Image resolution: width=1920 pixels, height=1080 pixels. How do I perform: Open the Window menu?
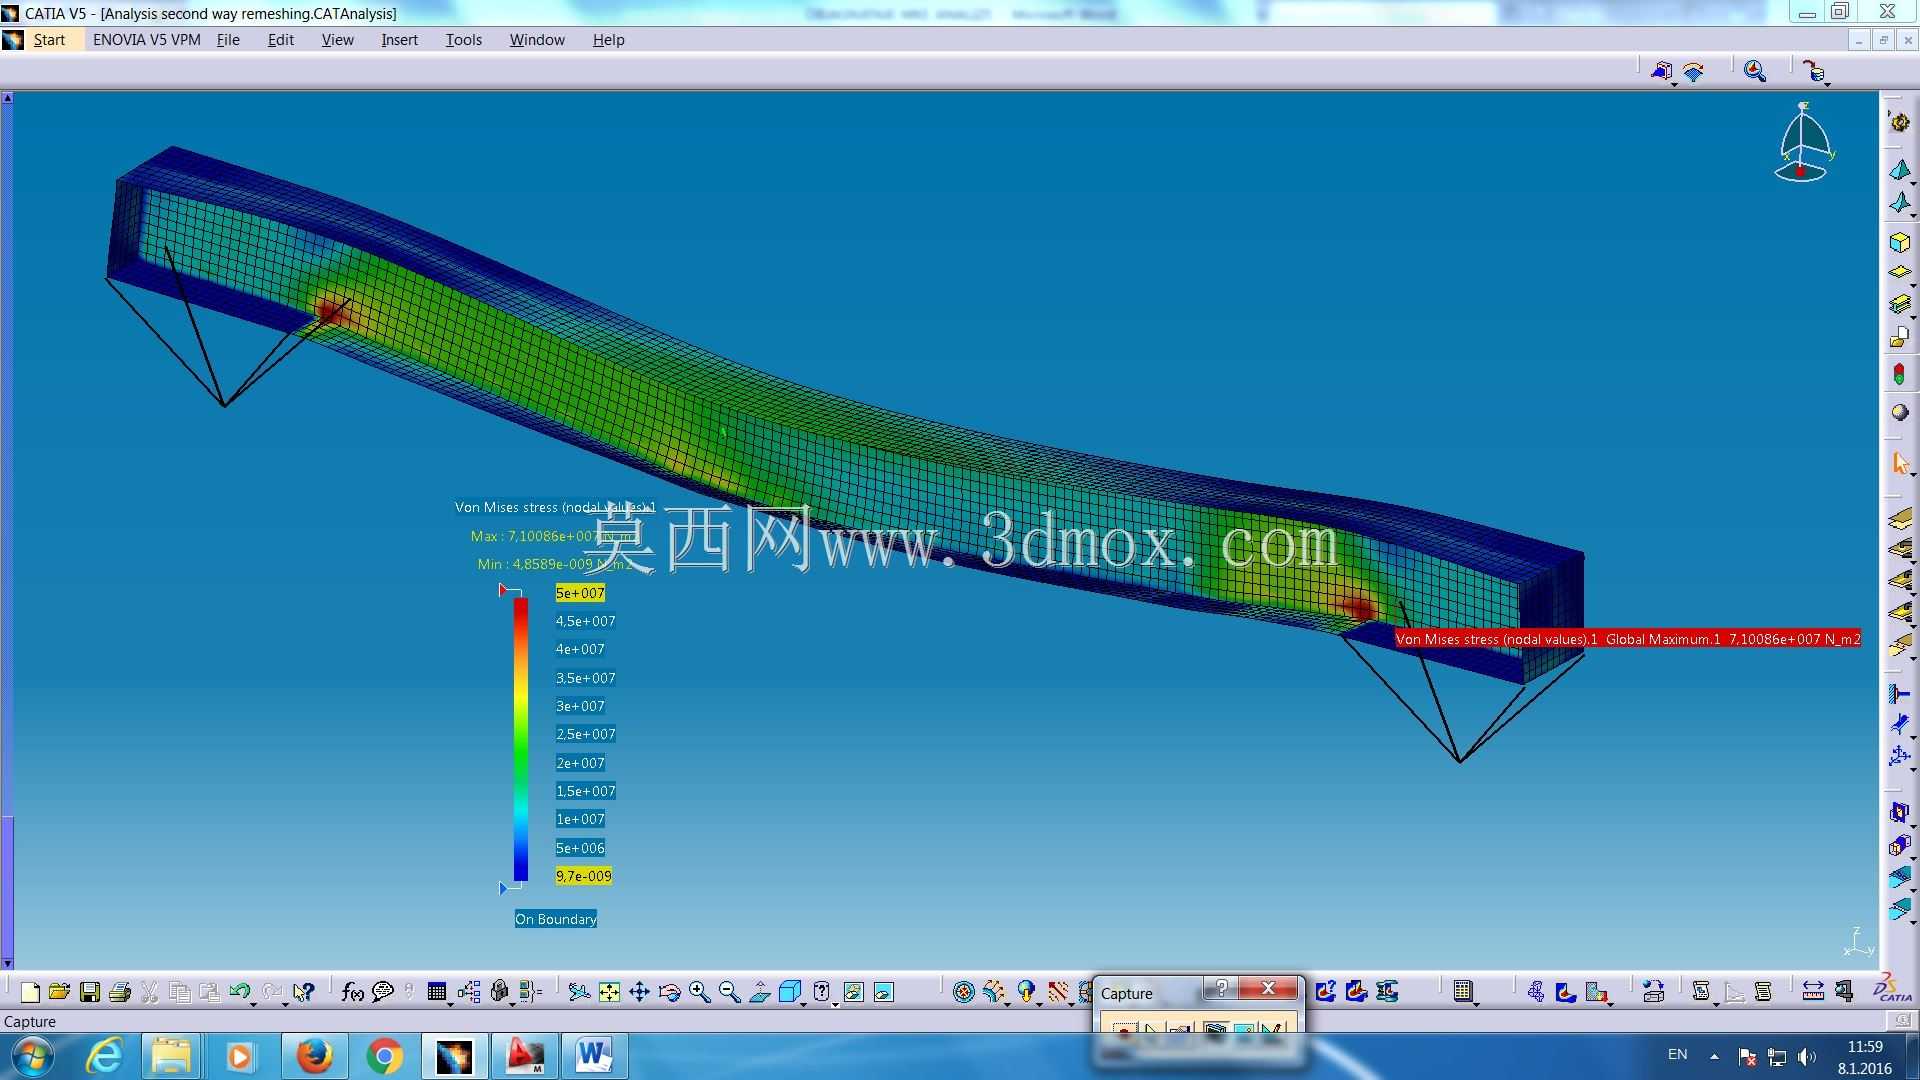[x=537, y=40]
